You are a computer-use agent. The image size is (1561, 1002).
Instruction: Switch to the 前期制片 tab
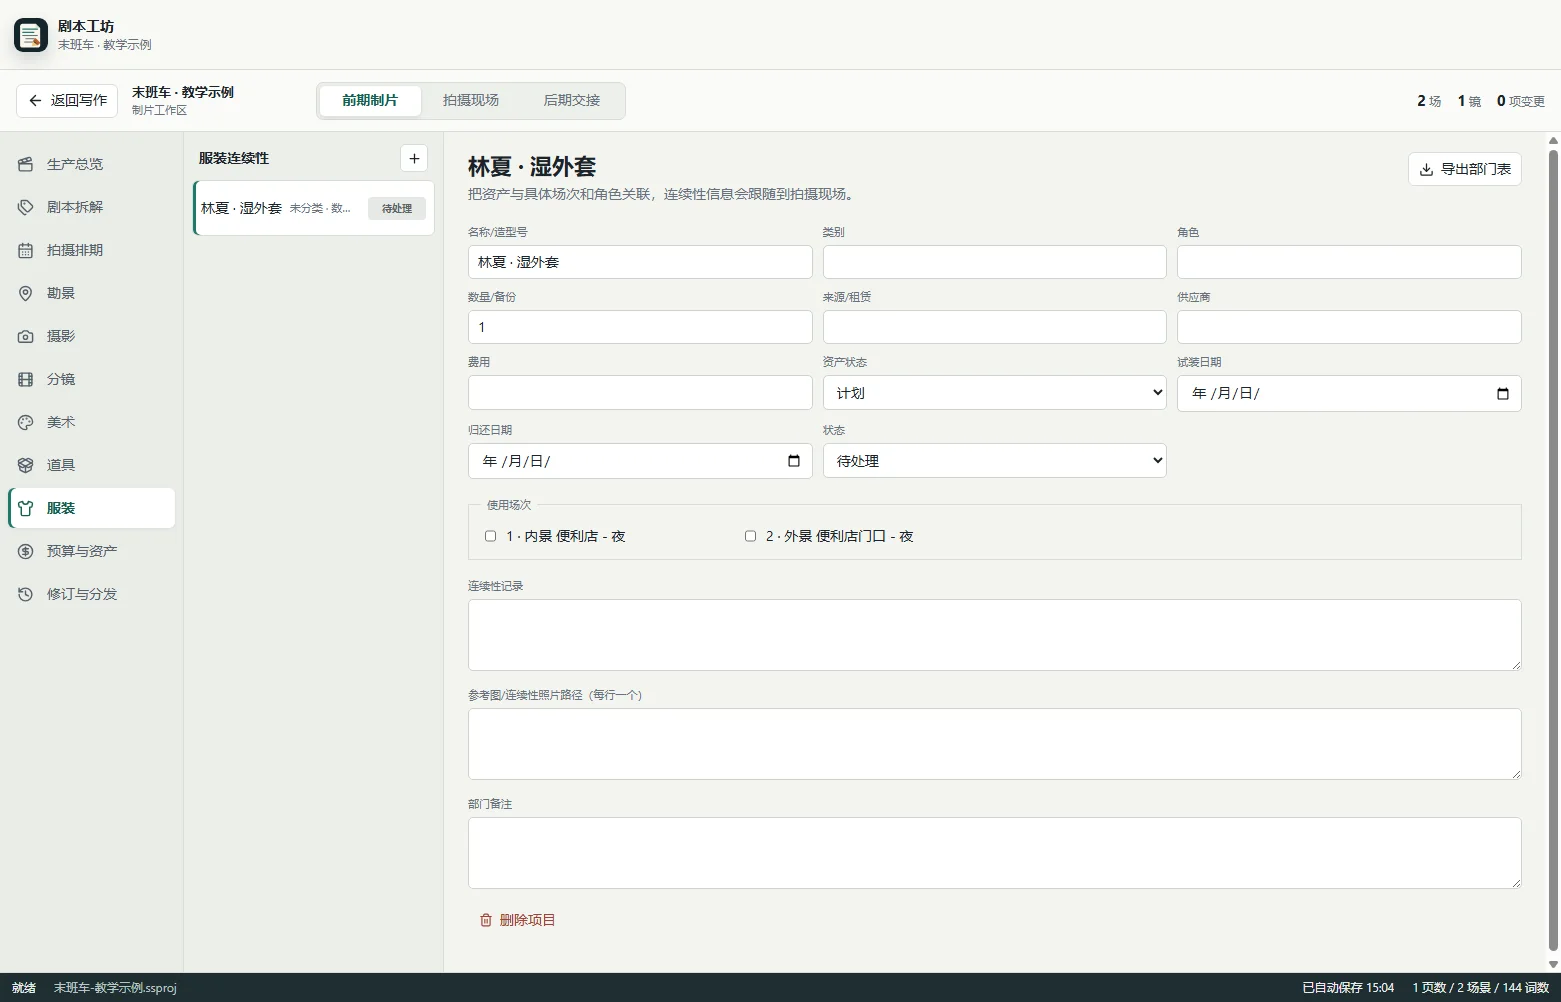[x=370, y=100]
